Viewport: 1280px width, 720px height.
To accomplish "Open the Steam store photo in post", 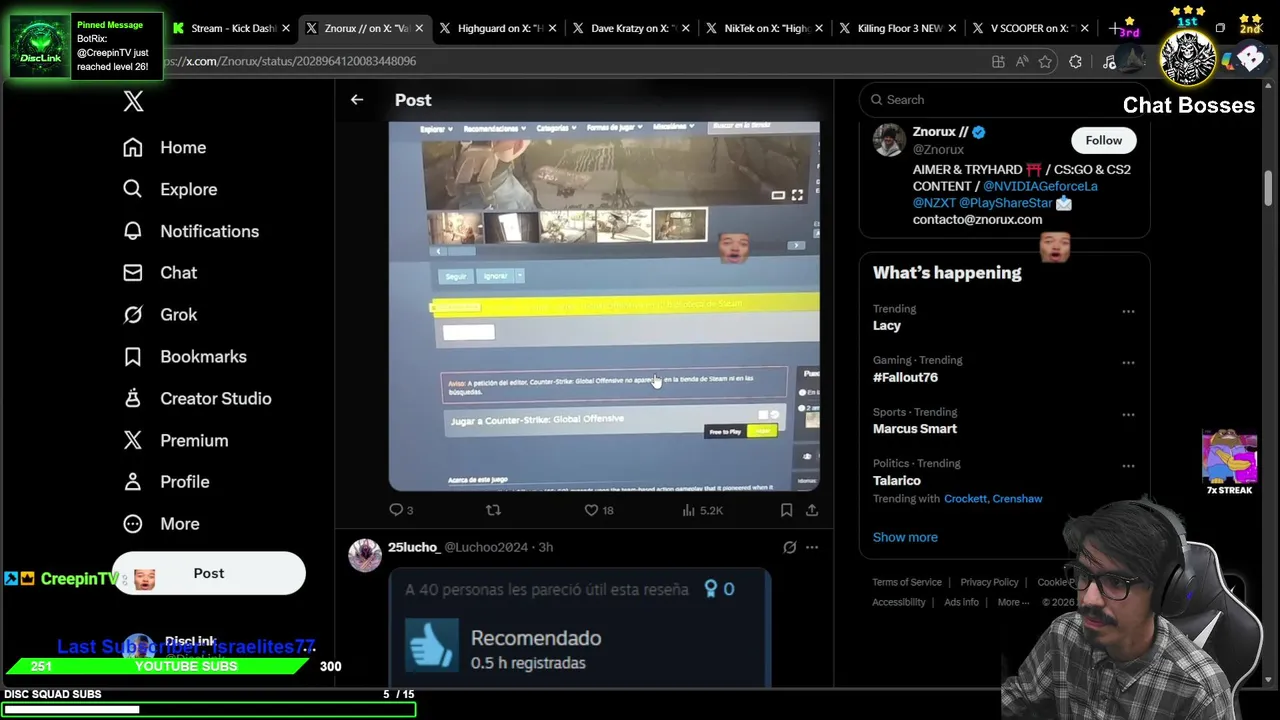I will [604, 306].
